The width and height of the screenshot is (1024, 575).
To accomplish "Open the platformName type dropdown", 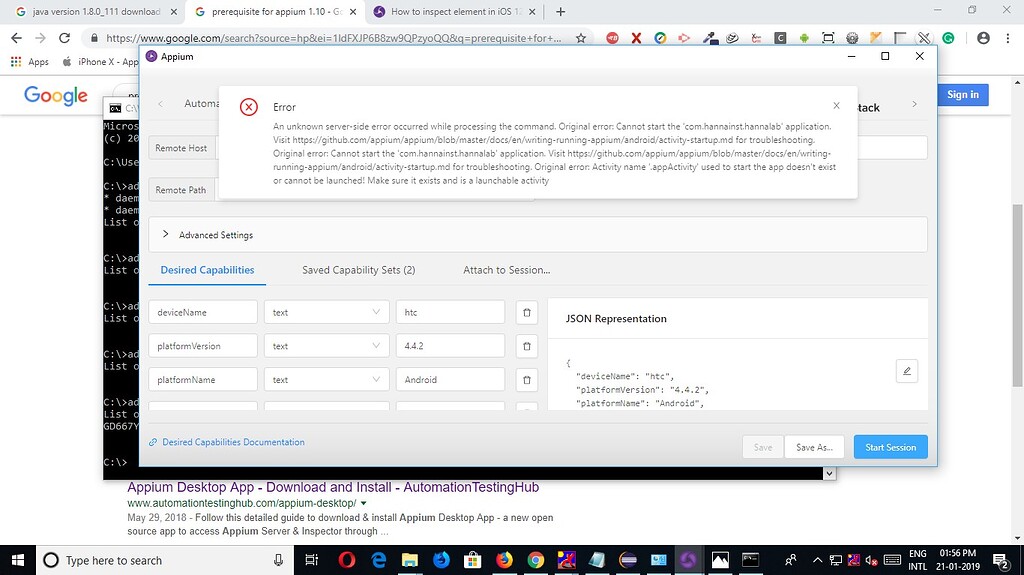I will pos(326,380).
